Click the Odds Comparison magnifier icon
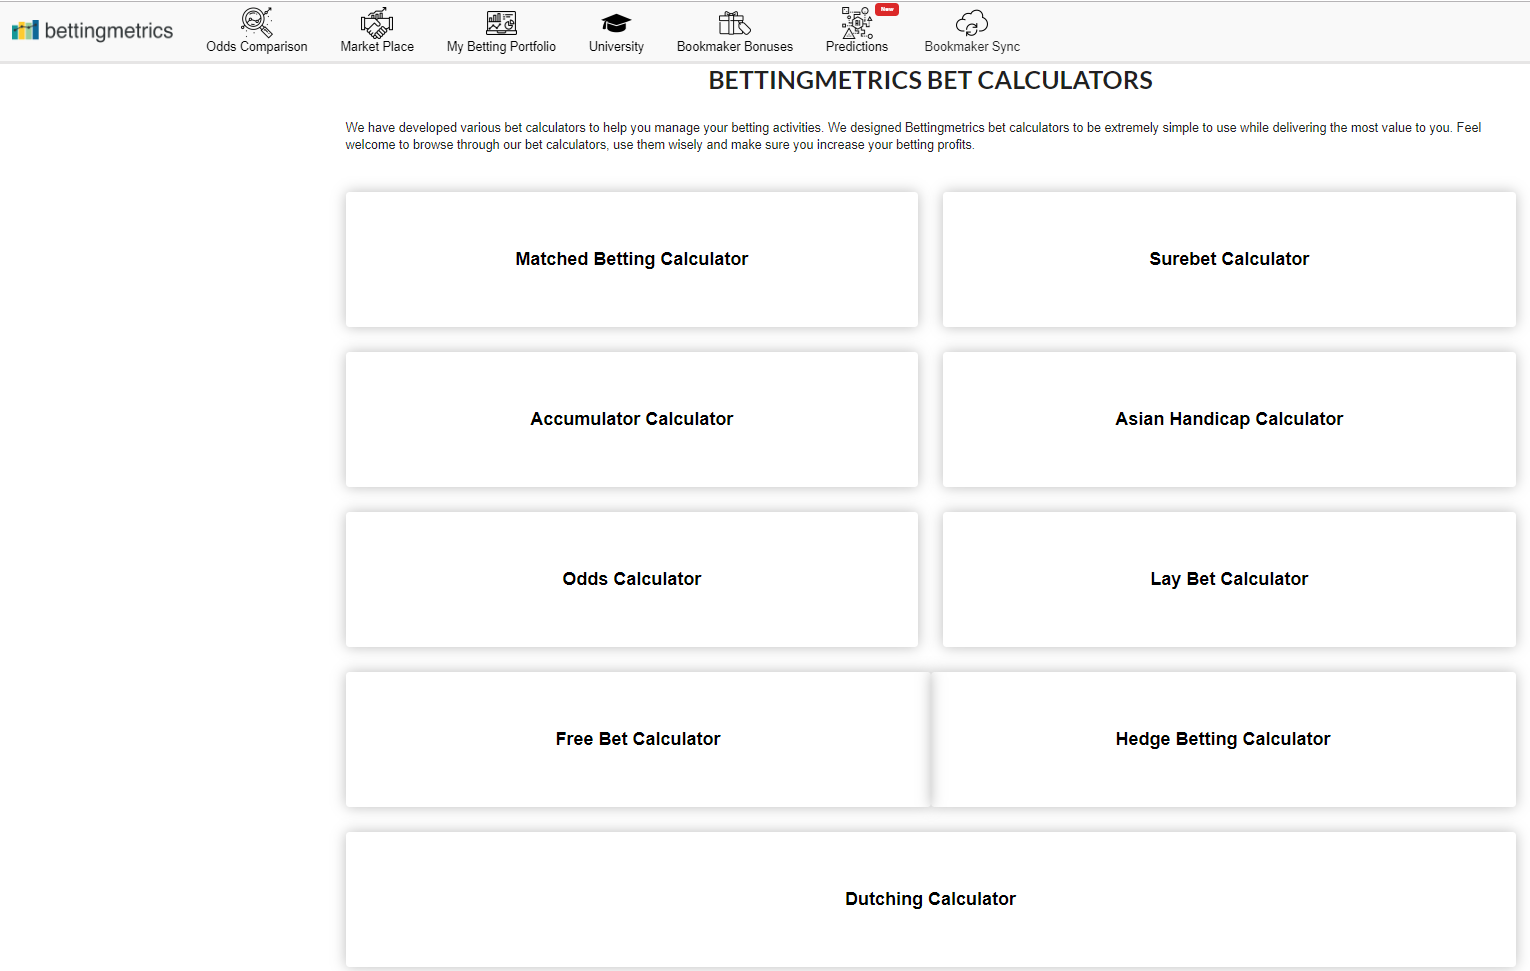The image size is (1530, 971). click(x=257, y=22)
